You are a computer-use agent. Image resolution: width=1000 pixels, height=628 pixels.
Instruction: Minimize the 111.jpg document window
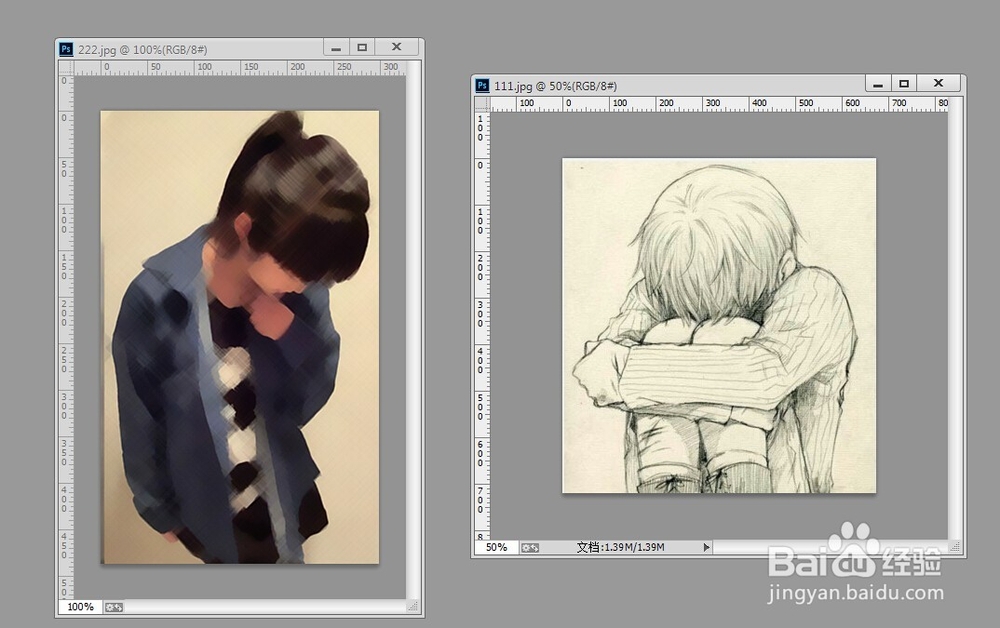(878, 84)
